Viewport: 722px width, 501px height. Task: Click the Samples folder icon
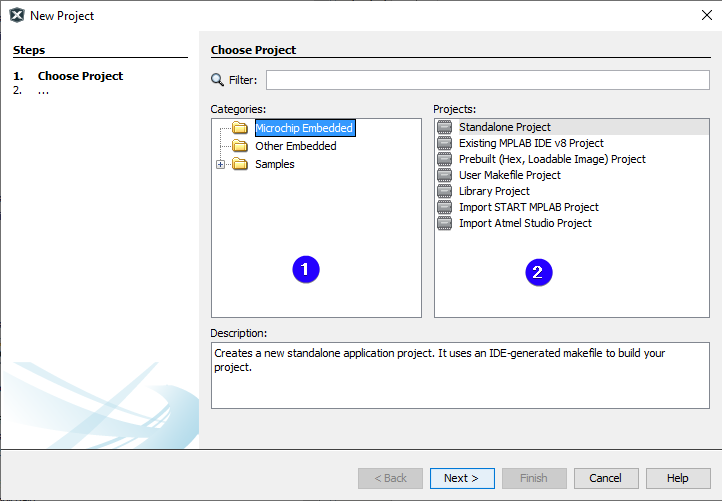point(239,164)
